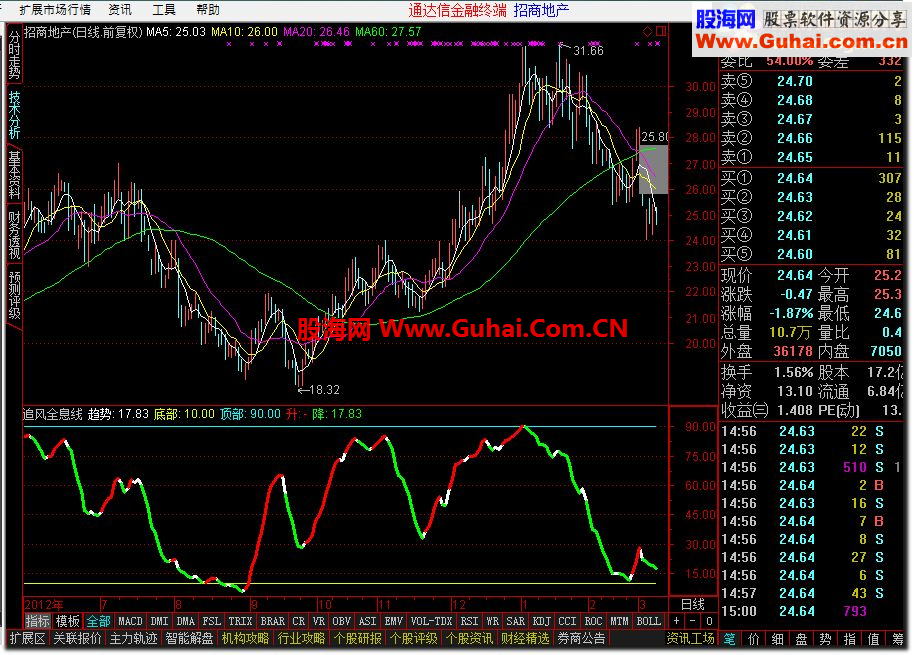The image size is (914, 655).
Task: Switch to the 势 tab in the quote panel
Action: click(x=825, y=639)
